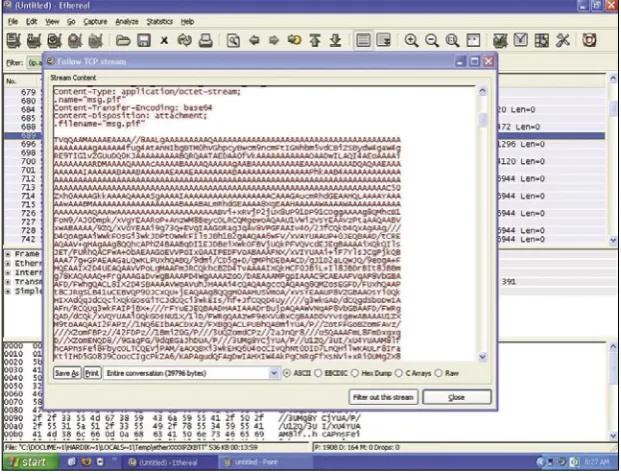Open preferences wrench icon
The height and width of the screenshot is (474, 621).
[562, 40]
